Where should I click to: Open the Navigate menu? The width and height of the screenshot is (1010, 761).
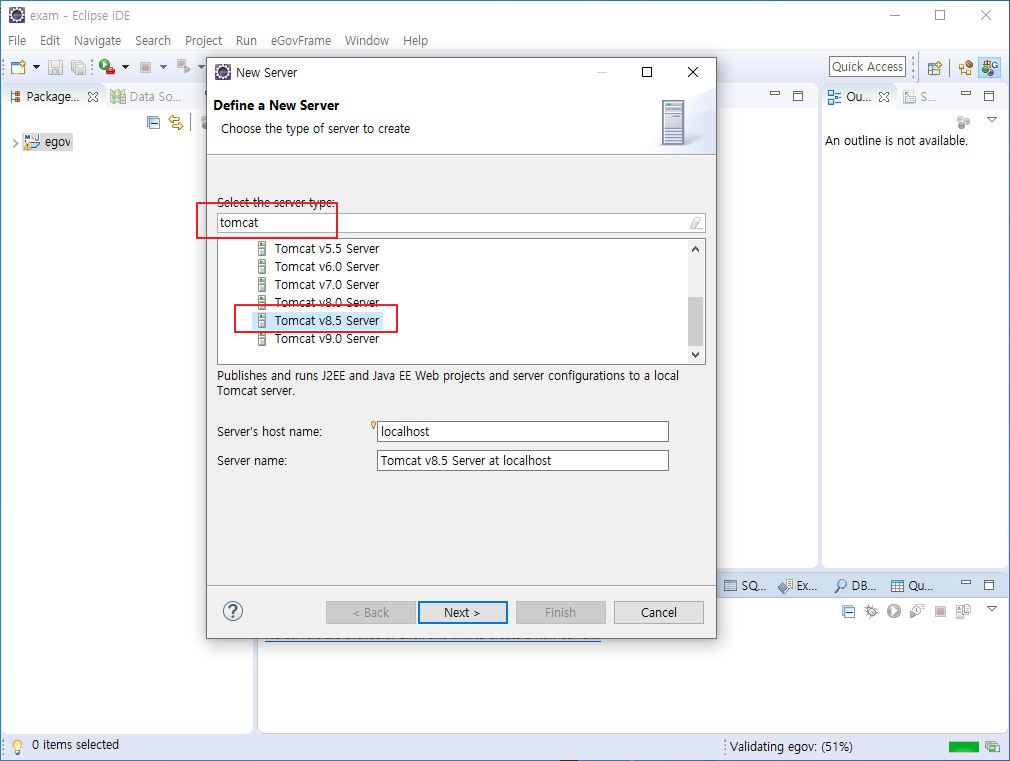pos(97,41)
